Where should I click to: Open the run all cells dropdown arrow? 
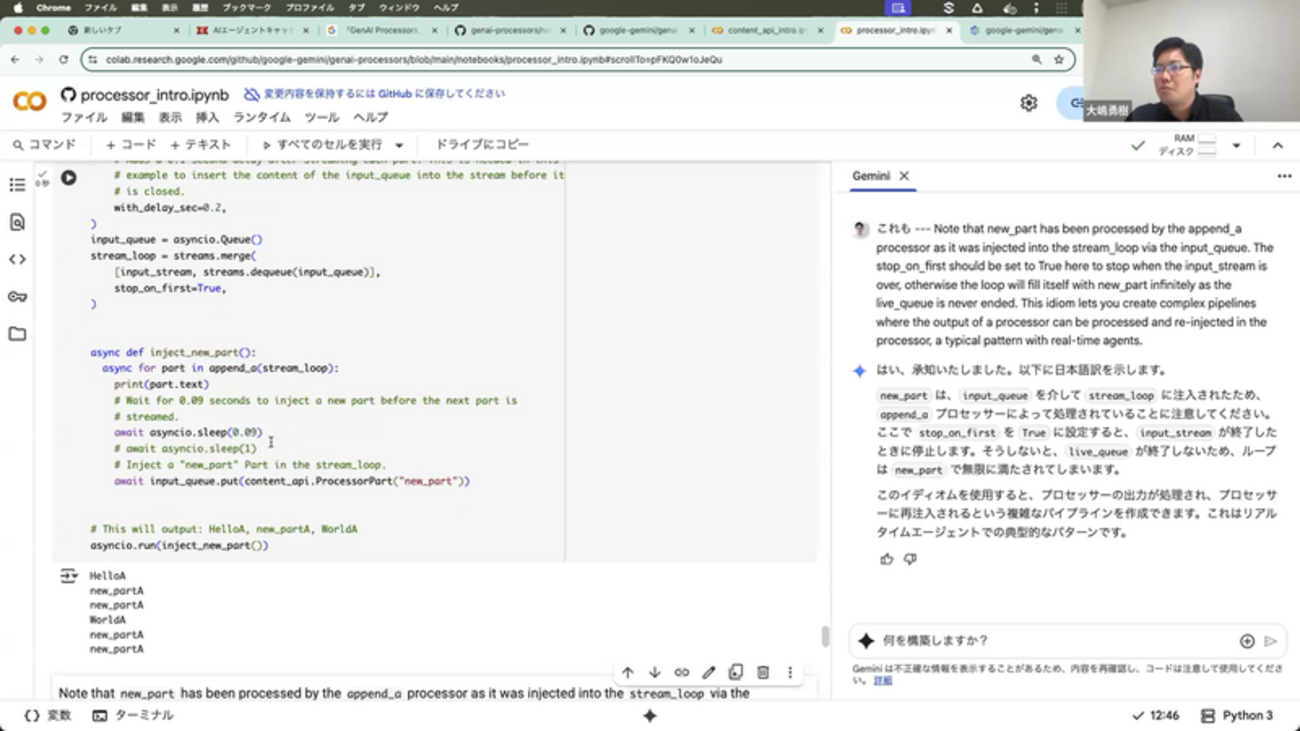pyautogui.click(x=399, y=146)
